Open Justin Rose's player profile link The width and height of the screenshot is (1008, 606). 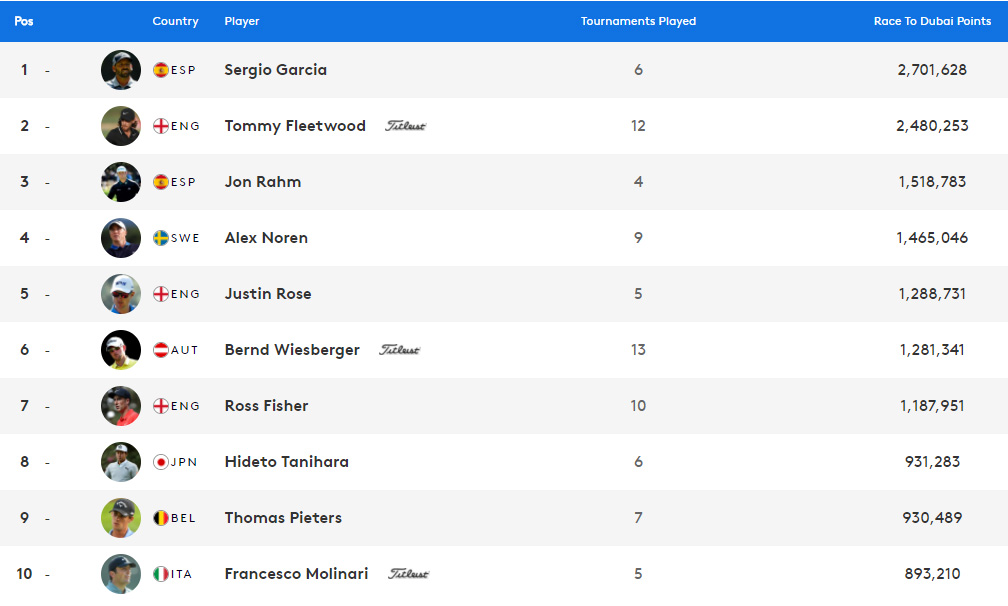click(268, 294)
